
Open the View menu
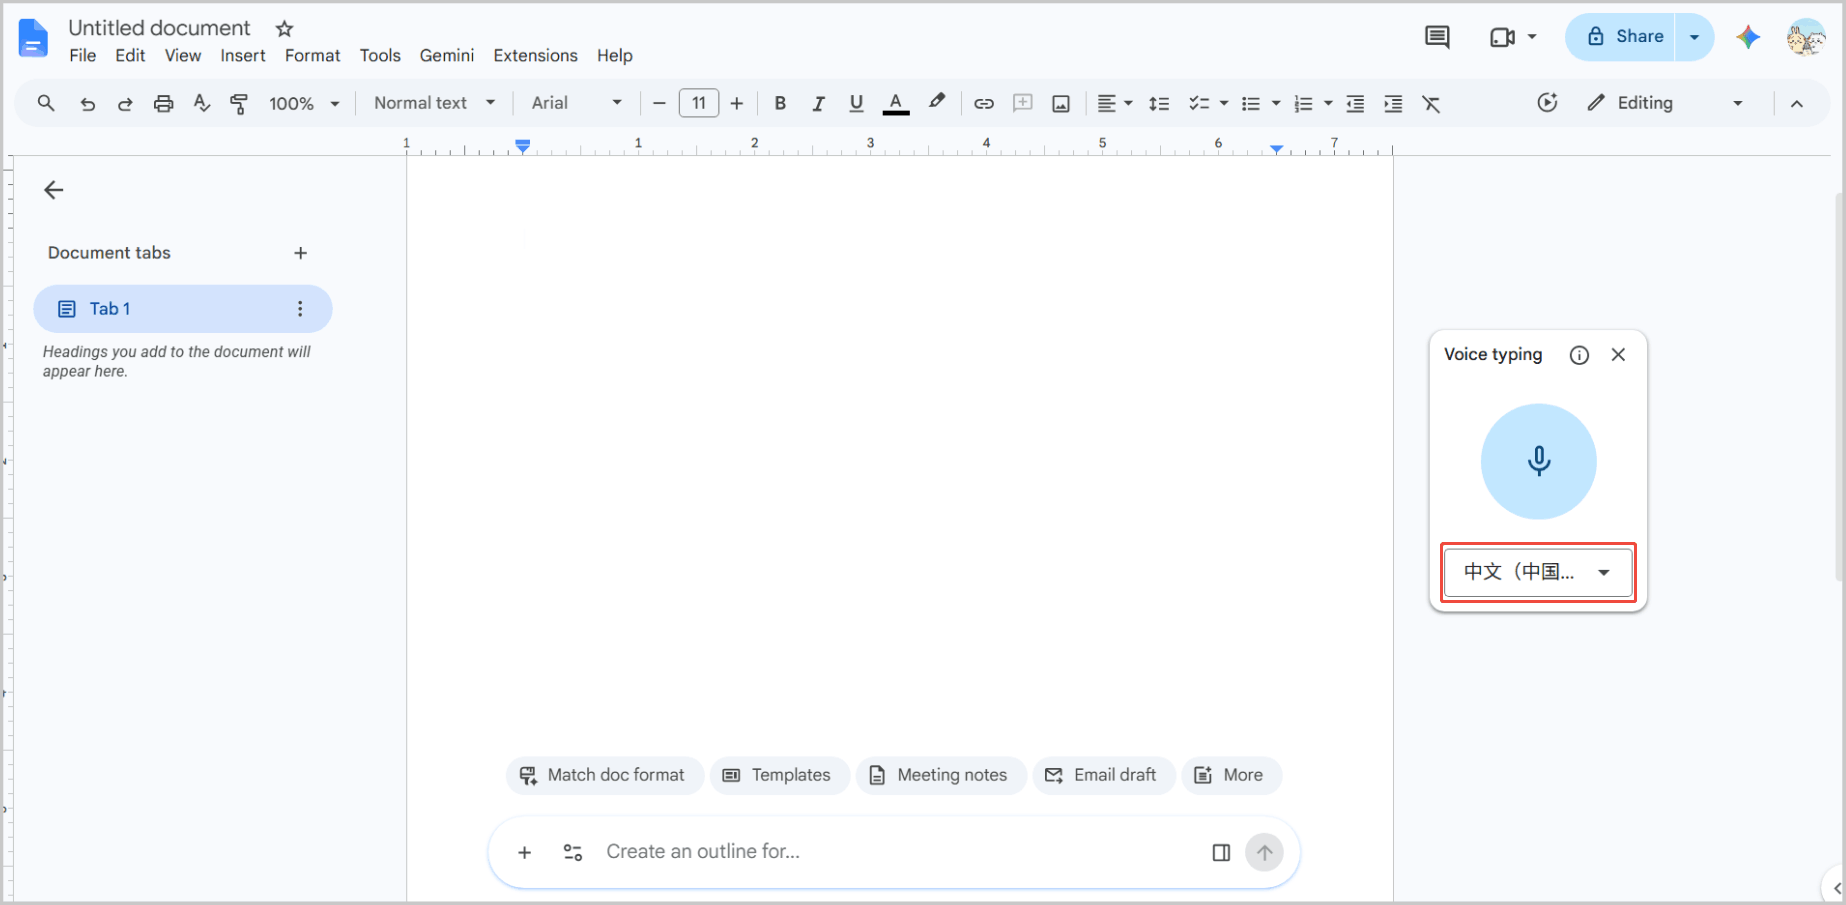pos(183,56)
